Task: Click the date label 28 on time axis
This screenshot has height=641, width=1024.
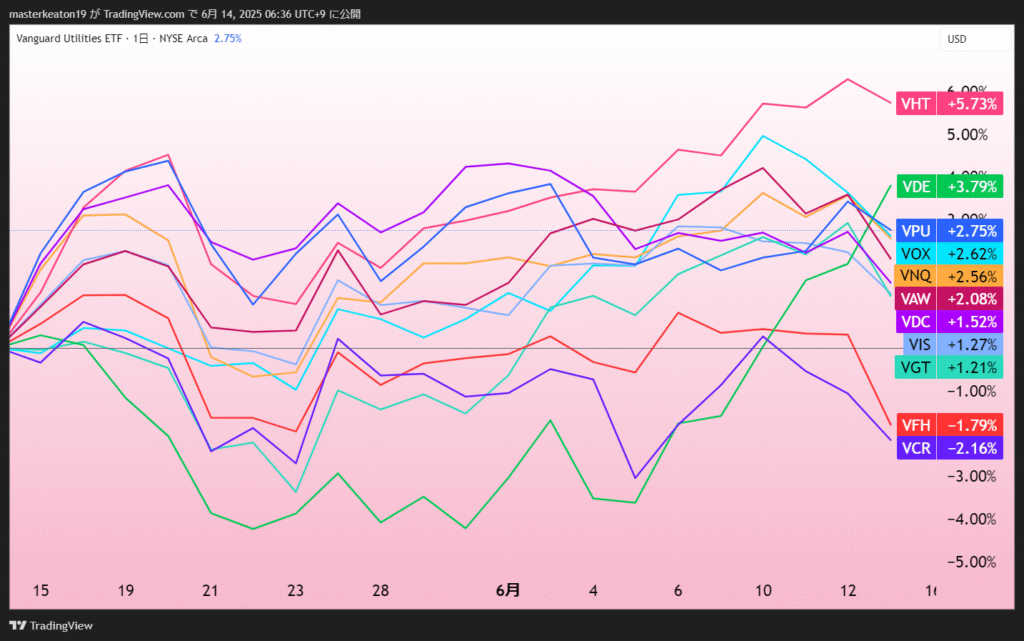Action: tap(380, 591)
